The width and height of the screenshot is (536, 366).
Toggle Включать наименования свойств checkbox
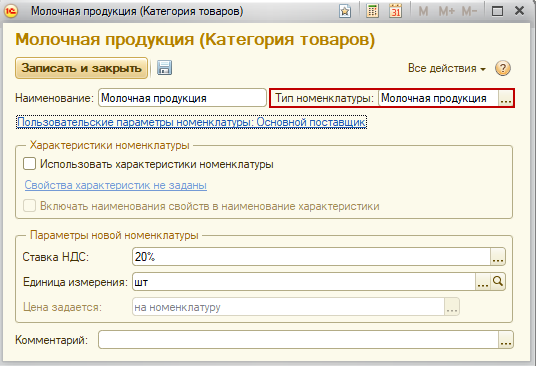tap(29, 206)
